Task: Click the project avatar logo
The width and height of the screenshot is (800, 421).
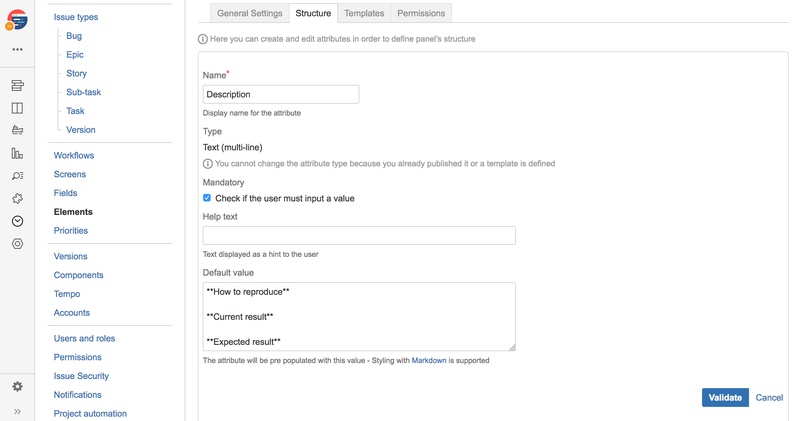Action: pyautogui.click(x=17, y=19)
